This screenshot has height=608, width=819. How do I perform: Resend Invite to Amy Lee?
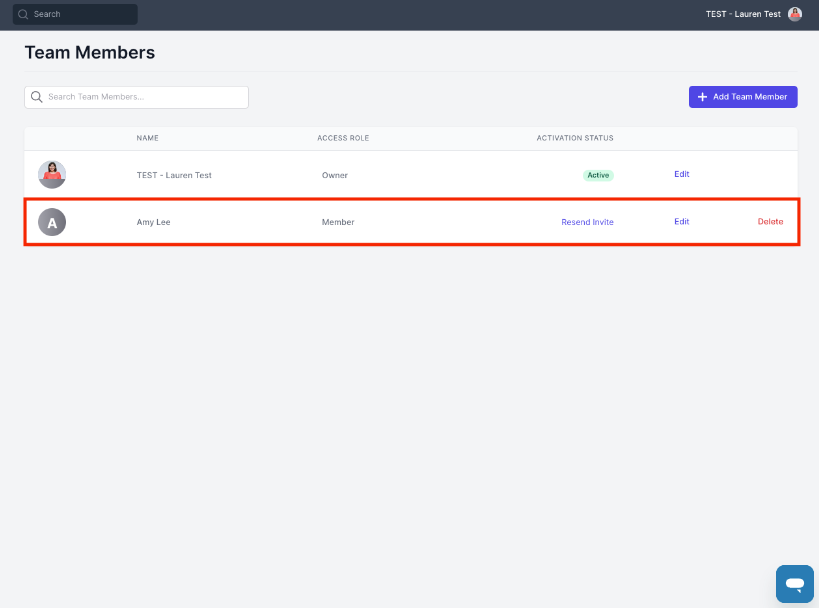[x=588, y=222]
